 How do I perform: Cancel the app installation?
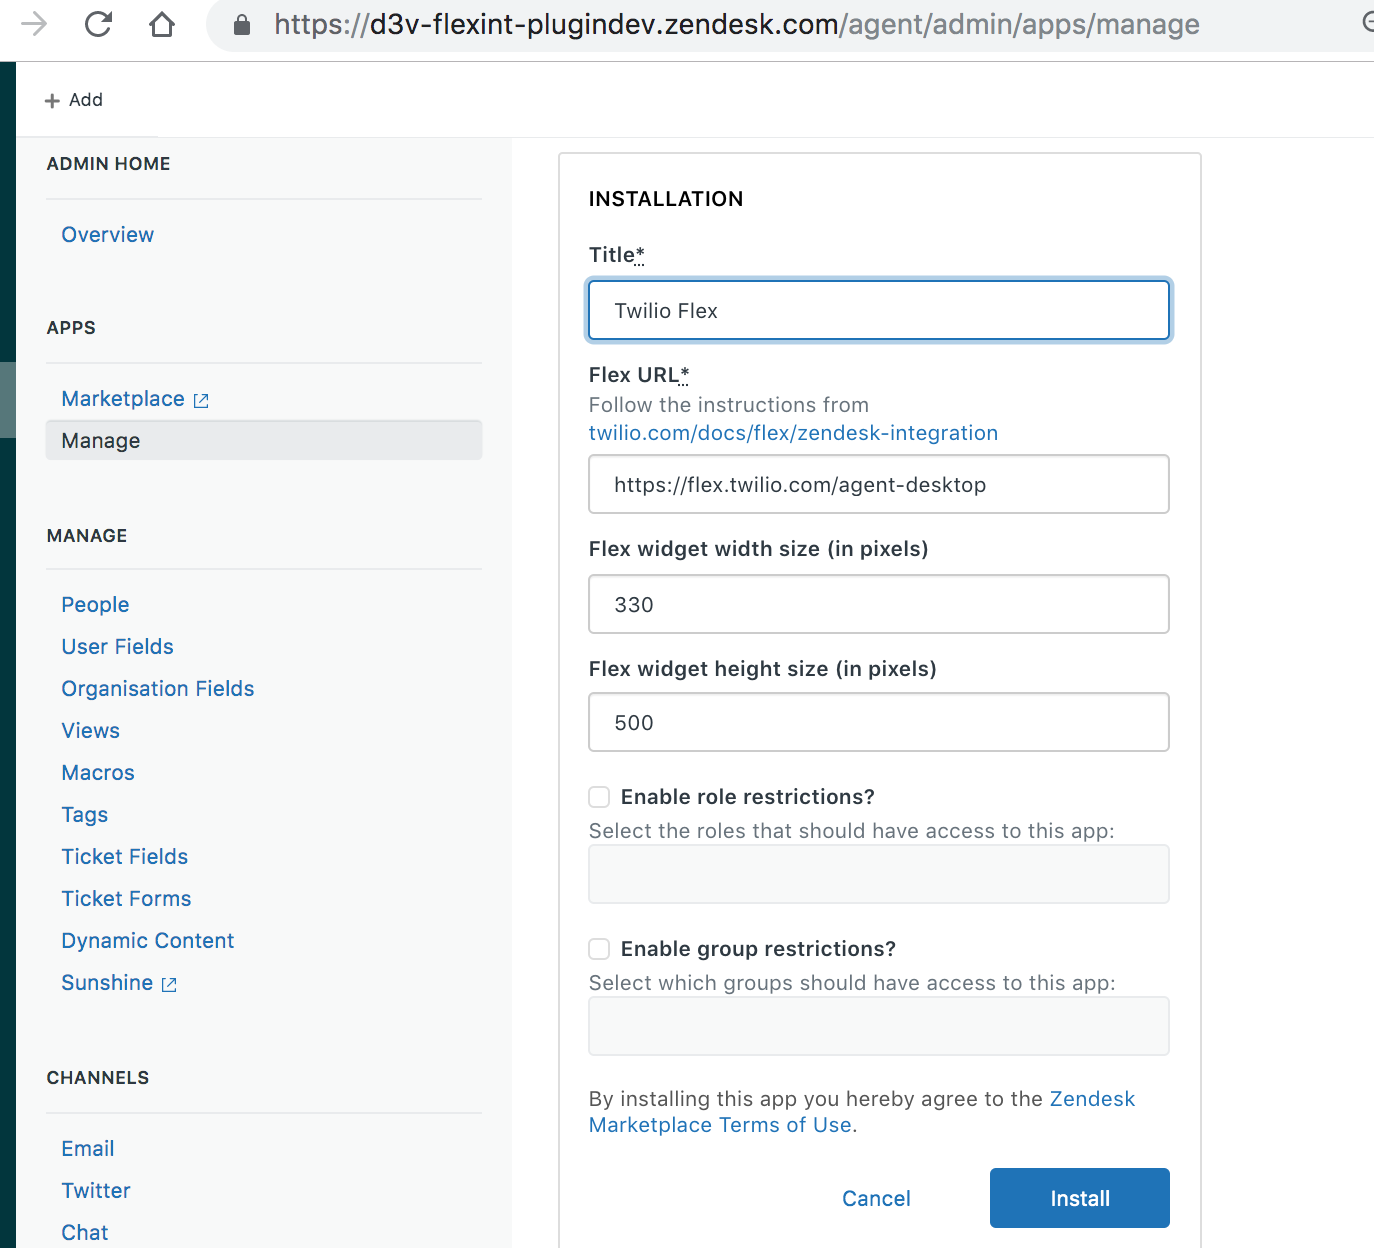coord(876,1198)
